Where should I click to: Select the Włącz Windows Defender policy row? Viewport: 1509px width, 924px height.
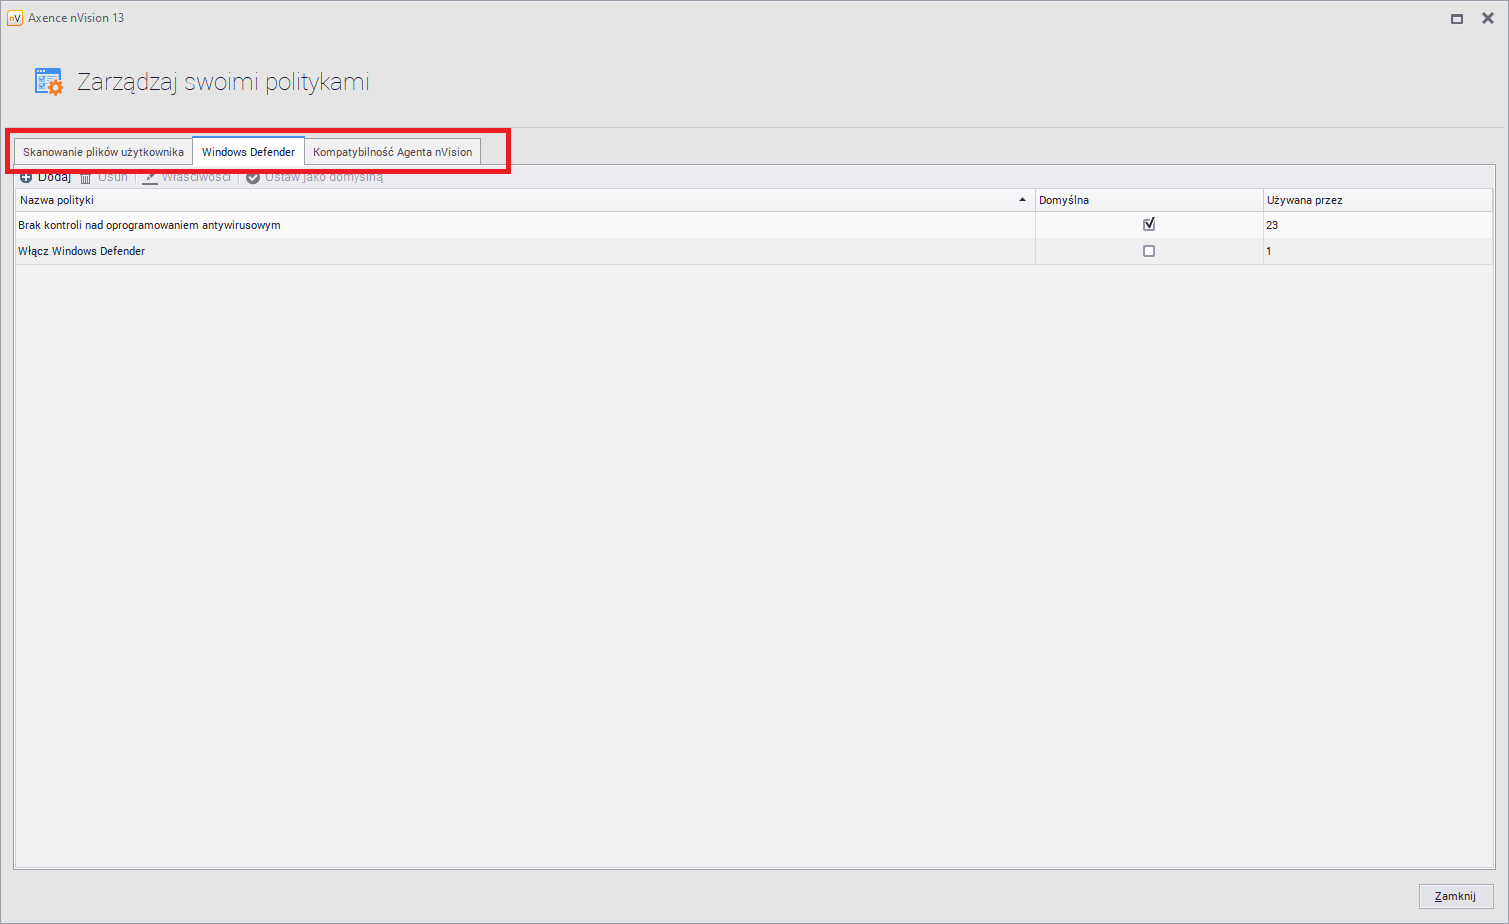tap(82, 251)
